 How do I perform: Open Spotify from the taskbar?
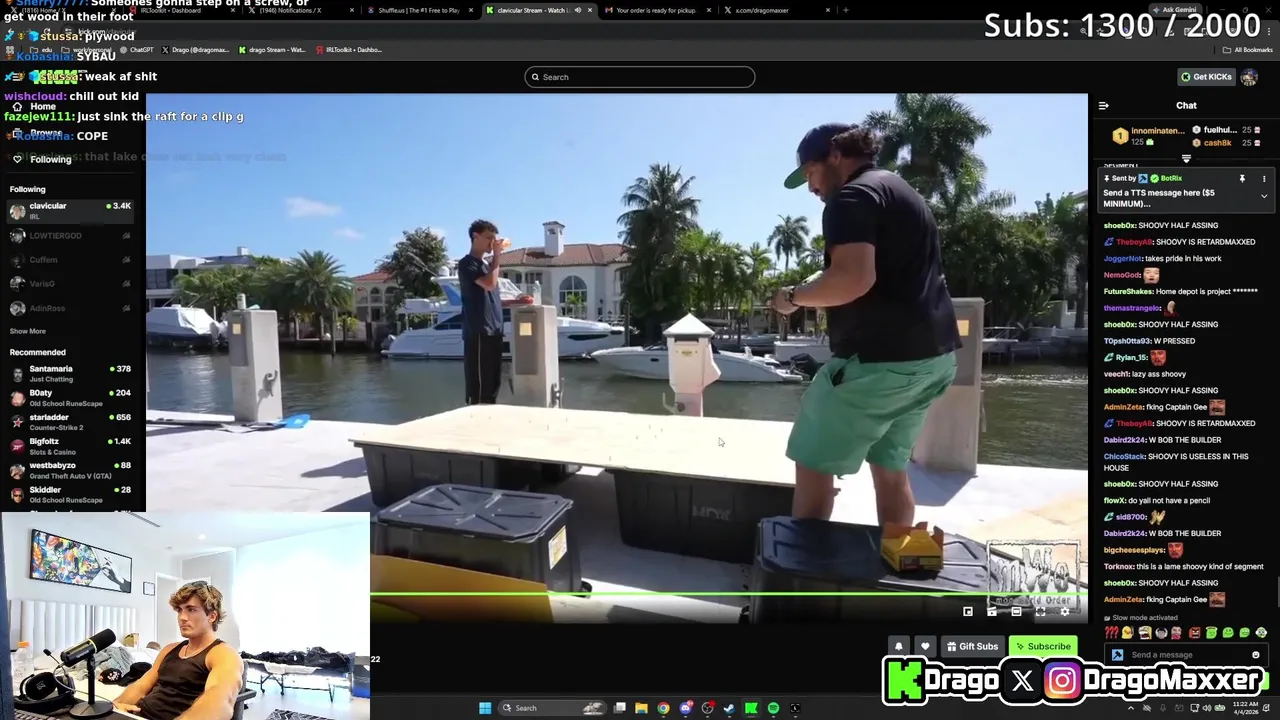[773, 708]
